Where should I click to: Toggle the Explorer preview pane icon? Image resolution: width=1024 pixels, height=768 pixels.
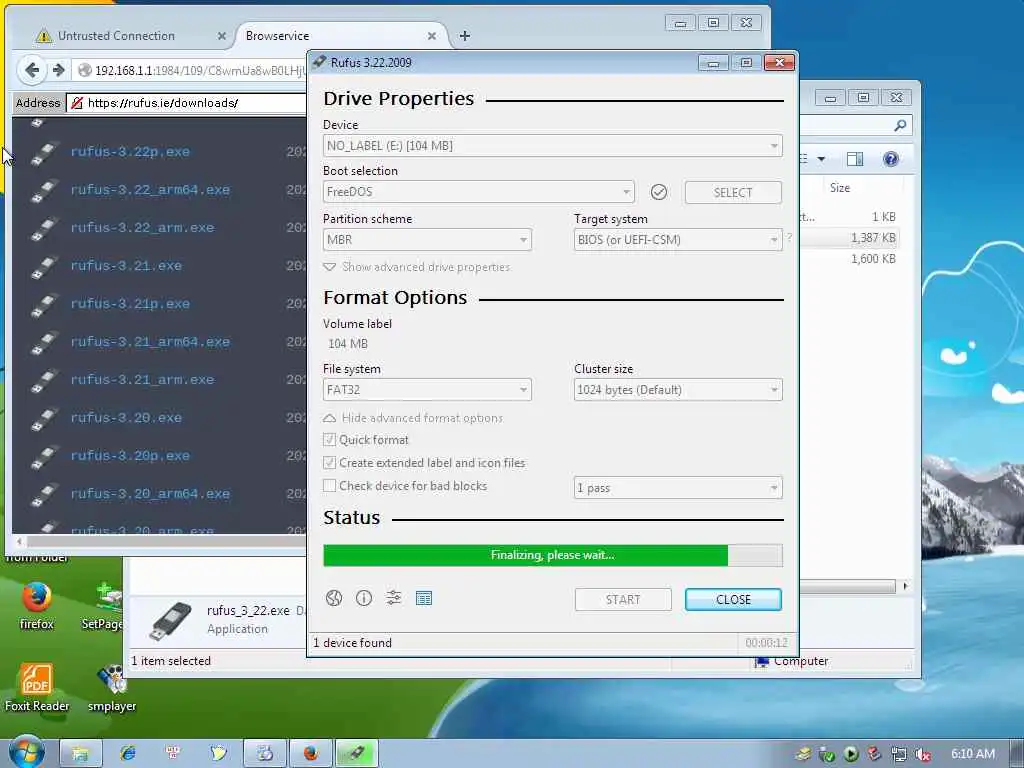[x=855, y=159]
